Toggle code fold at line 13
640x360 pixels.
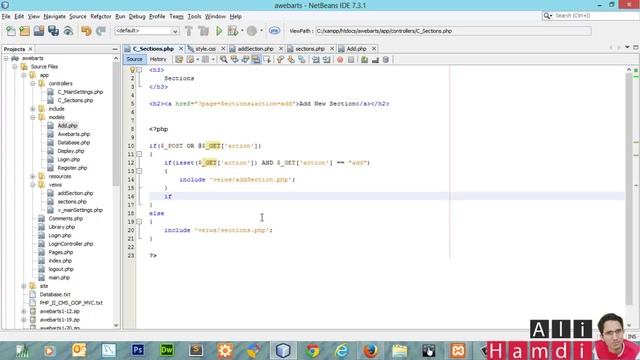click(139, 171)
